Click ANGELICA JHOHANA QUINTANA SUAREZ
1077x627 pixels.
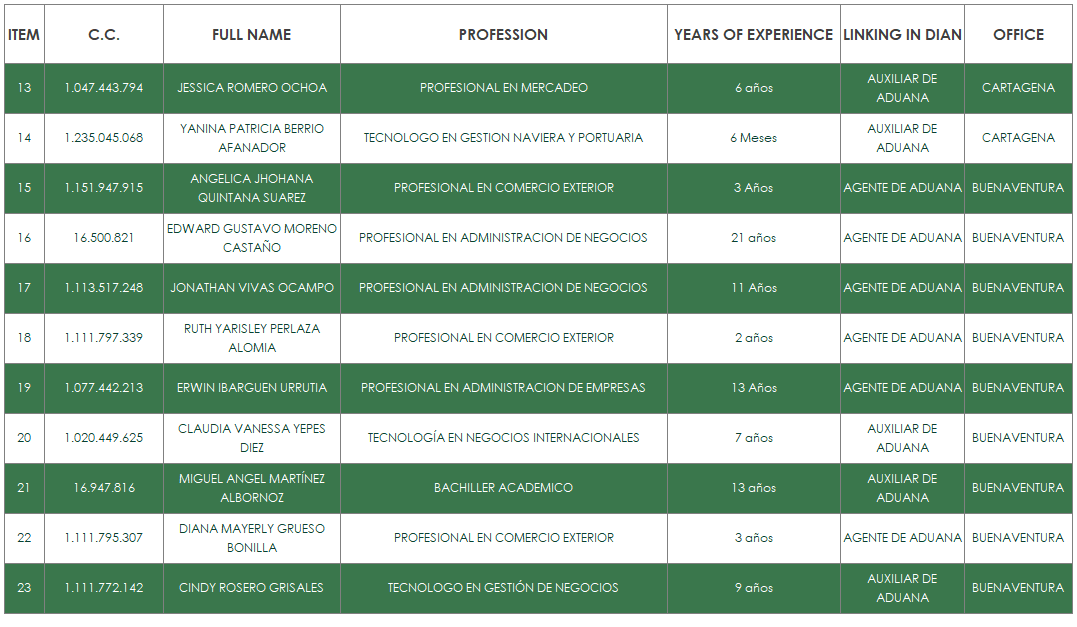[x=252, y=188]
